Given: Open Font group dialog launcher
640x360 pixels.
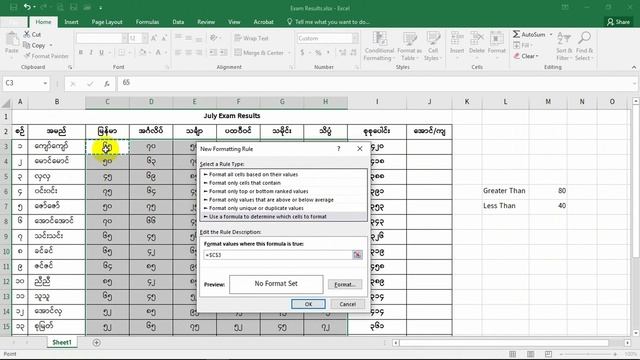Looking at the screenshot, I should 167,67.
